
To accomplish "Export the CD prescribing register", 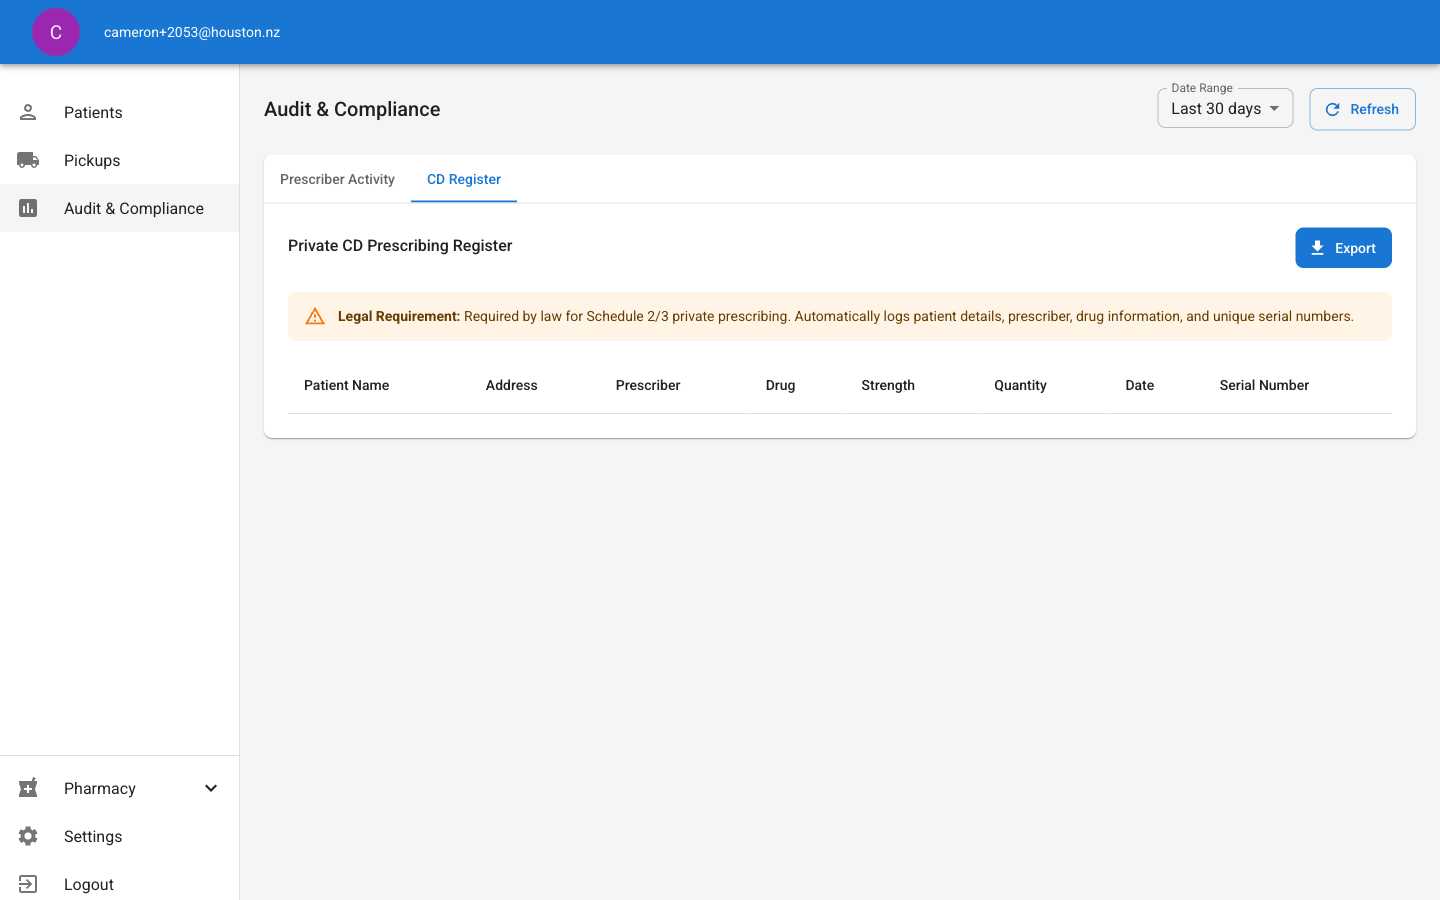I will click(1343, 248).
